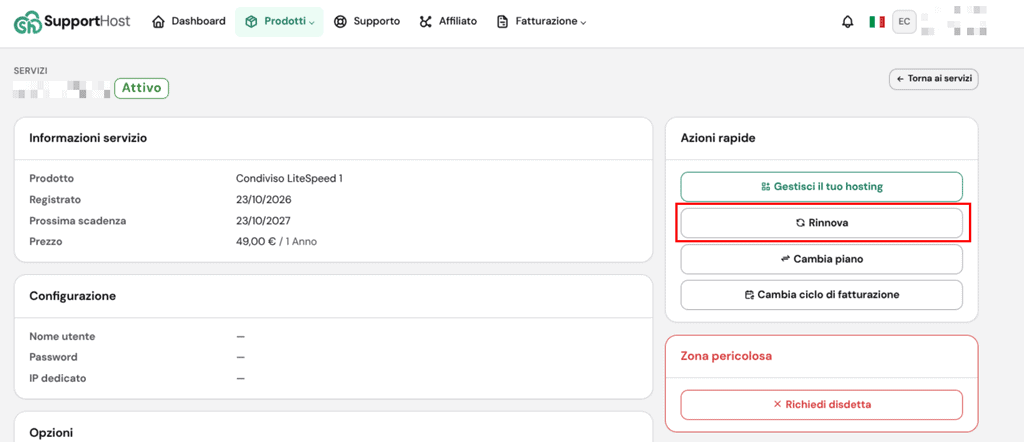Click the Zona pericolosa heading

pyautogui.click(x=726, y=356)
